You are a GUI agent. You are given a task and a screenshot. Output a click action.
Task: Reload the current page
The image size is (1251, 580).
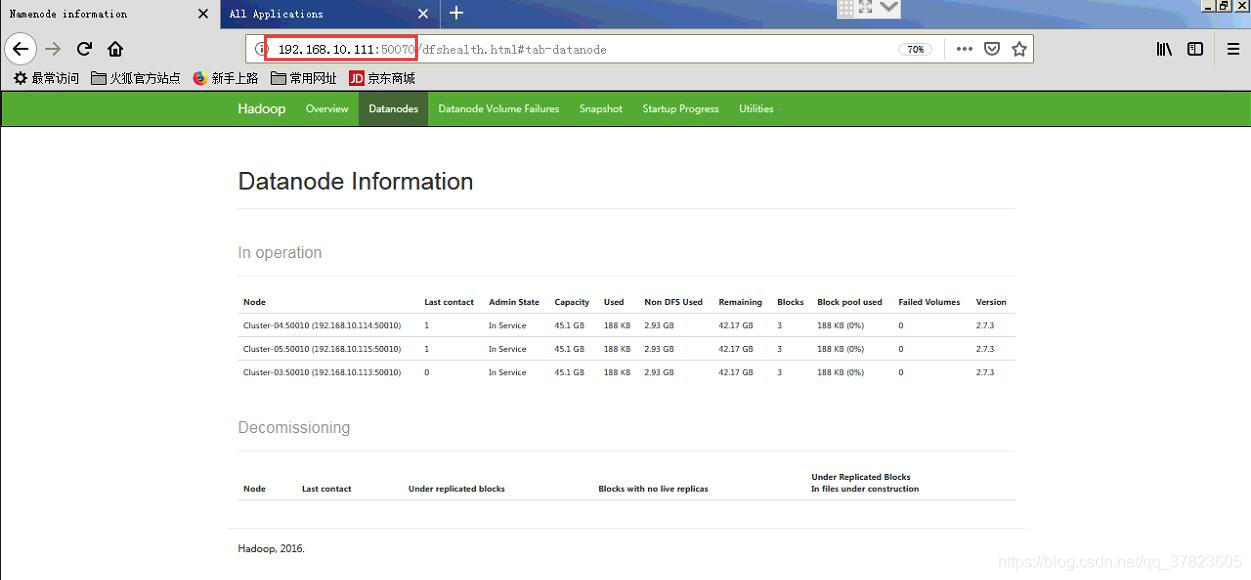pos(85,48)
